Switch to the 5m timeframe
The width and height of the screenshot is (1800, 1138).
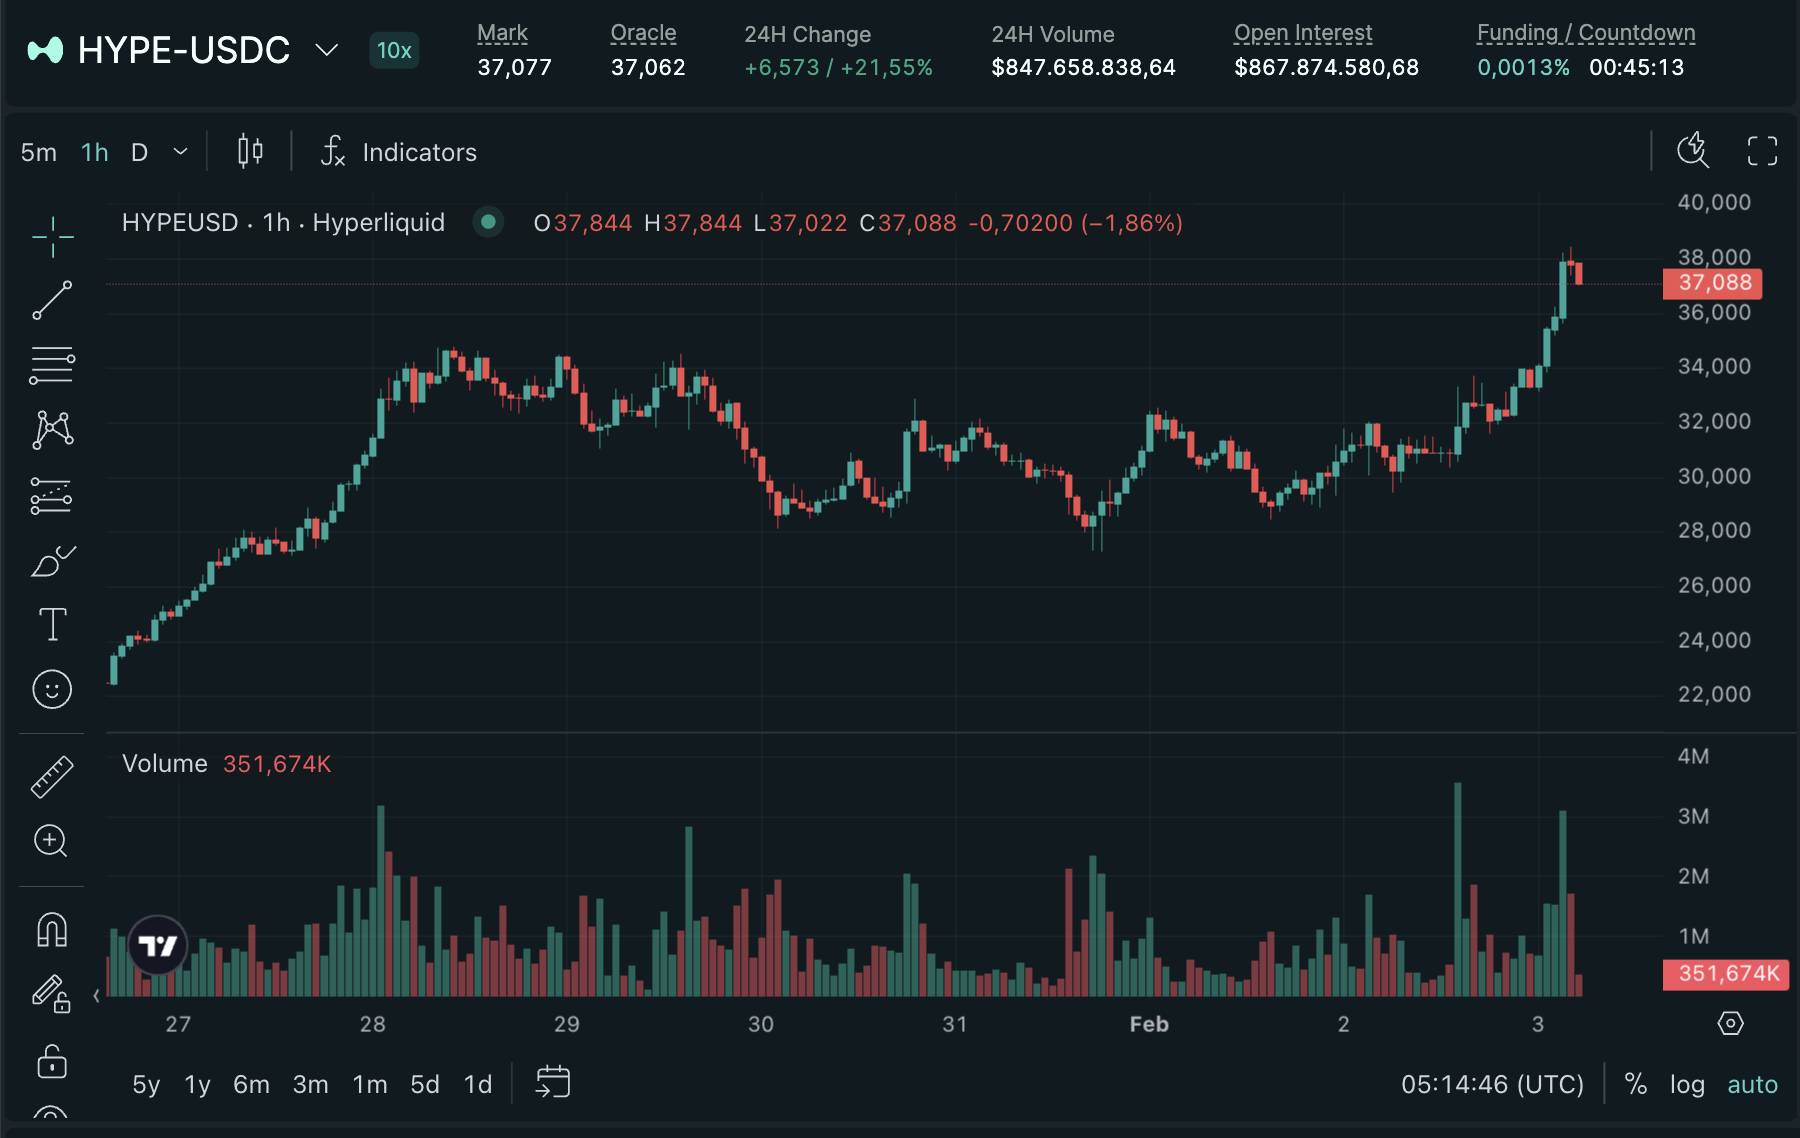[39, 152]
